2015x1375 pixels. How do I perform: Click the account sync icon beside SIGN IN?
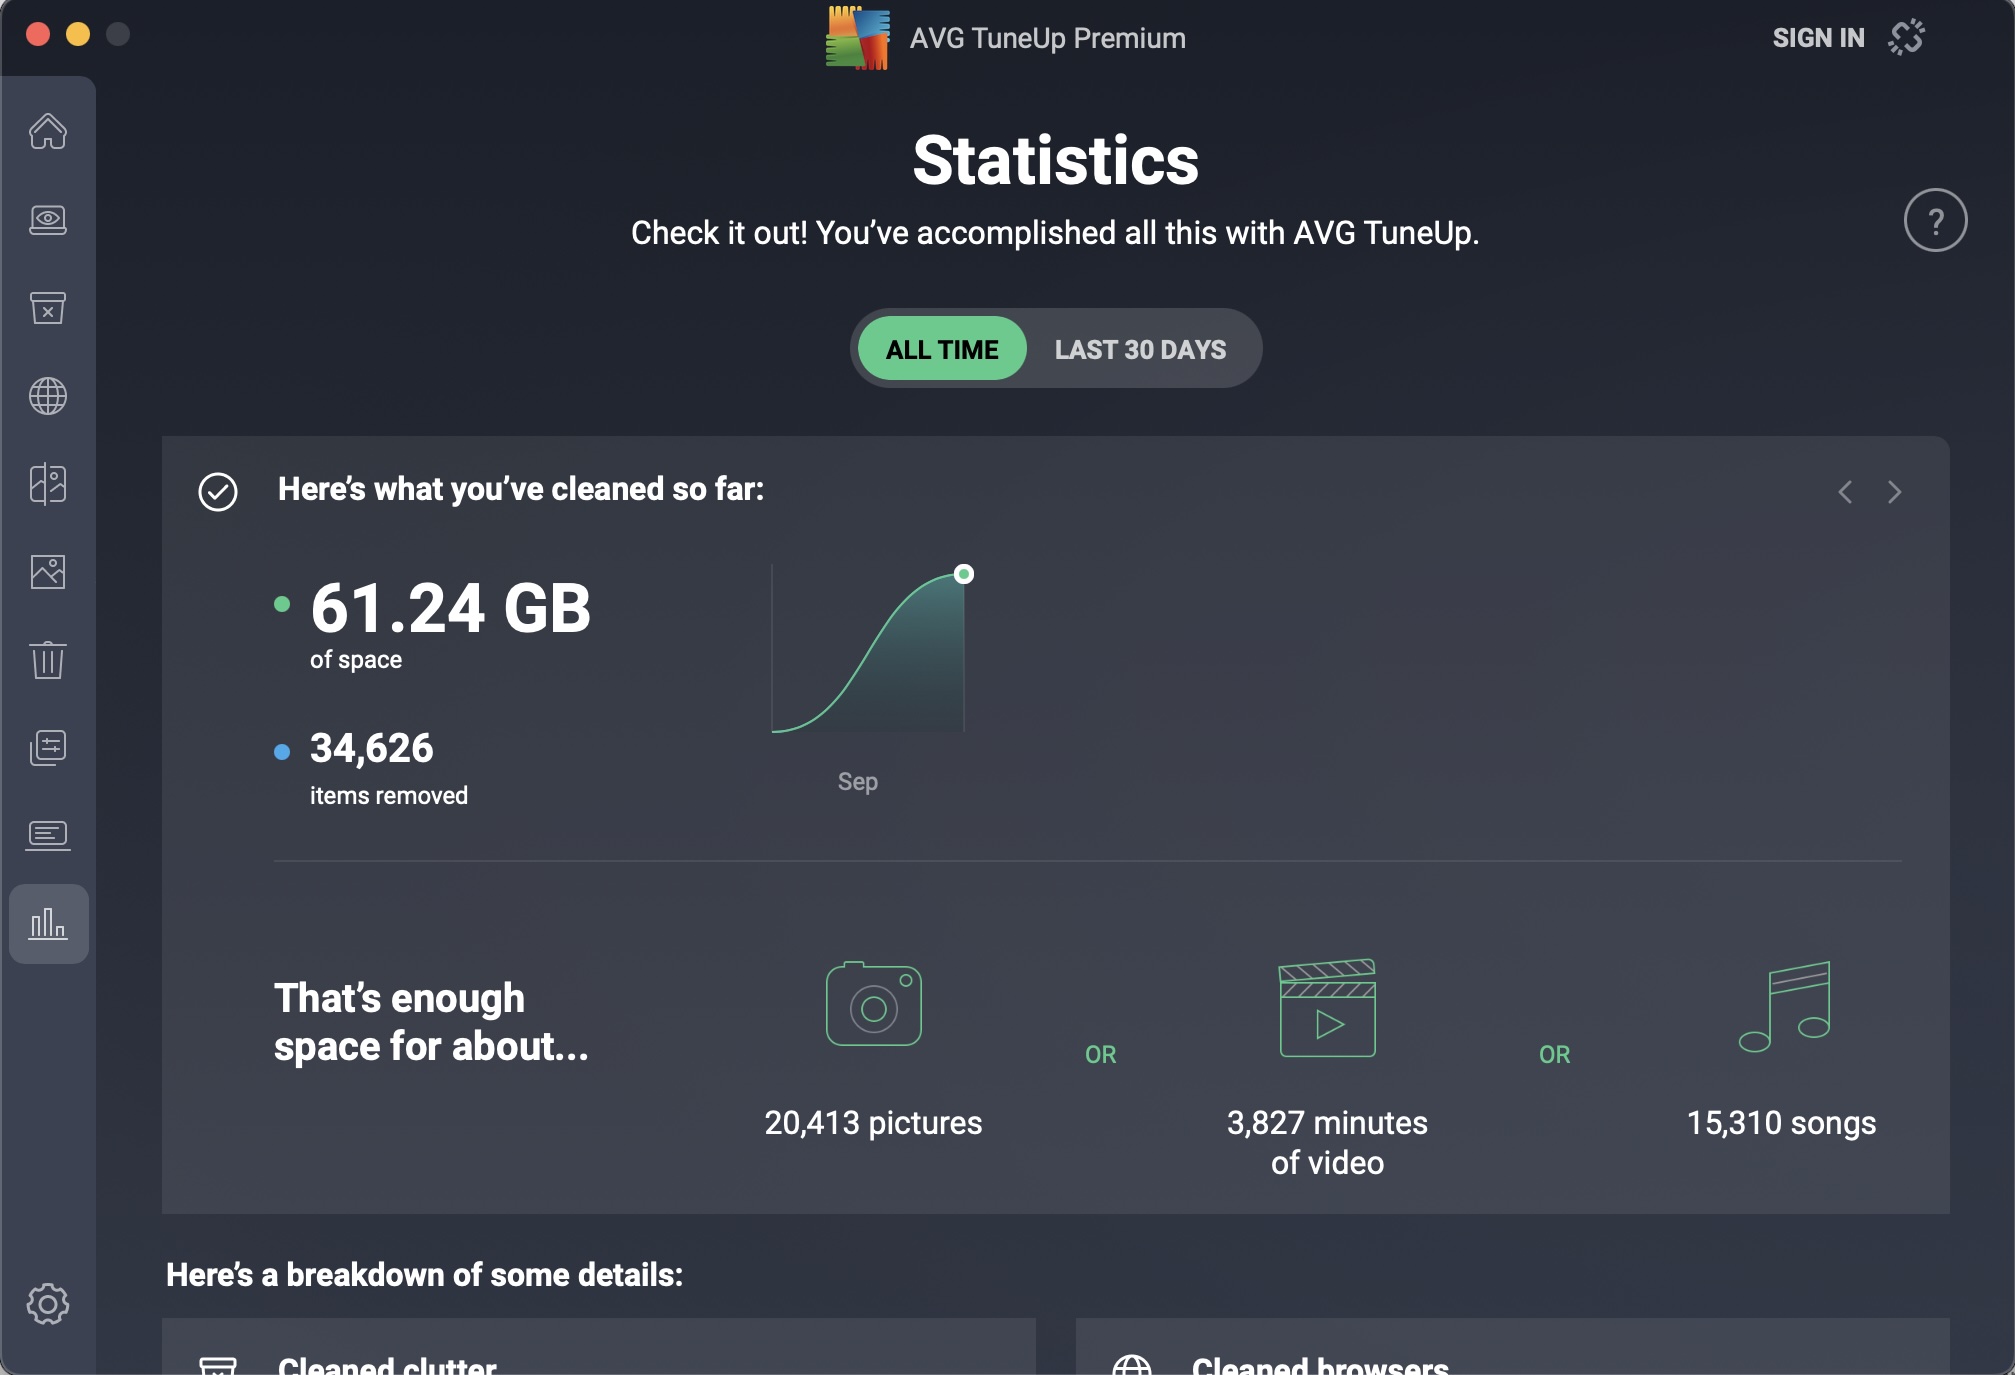(1906, 38)
